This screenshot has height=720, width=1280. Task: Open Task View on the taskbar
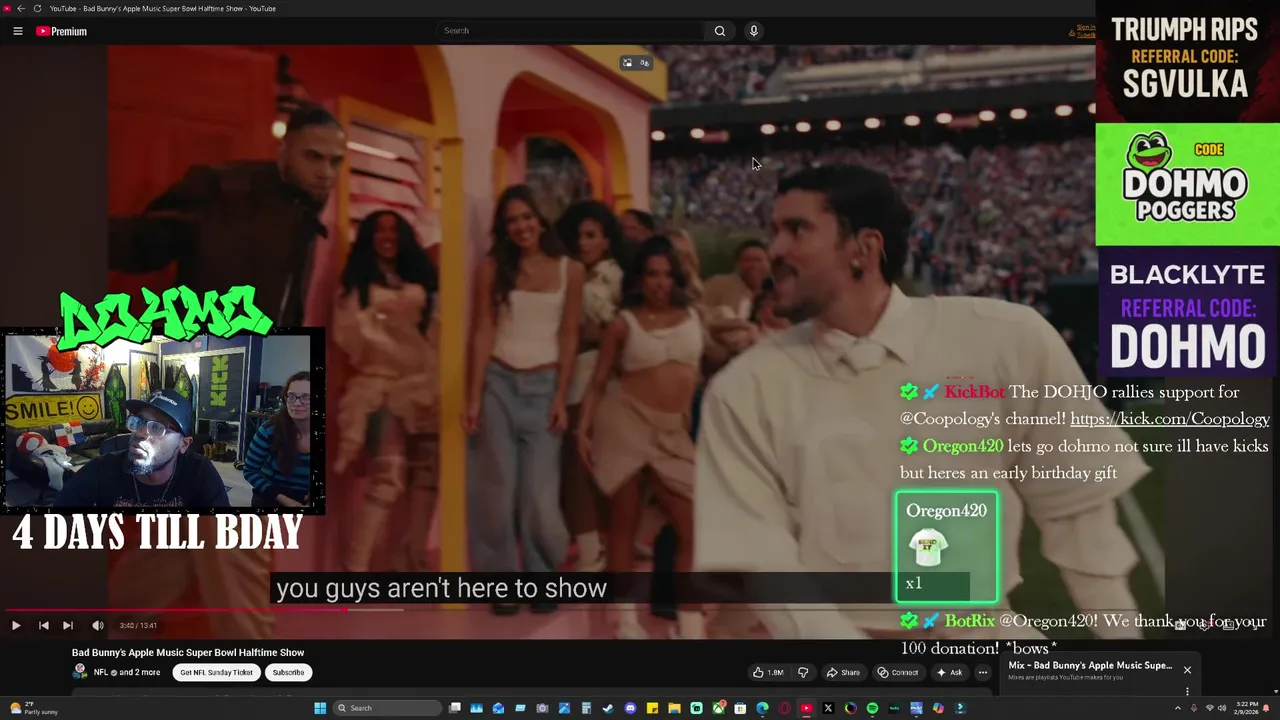[x=455, y=708]
